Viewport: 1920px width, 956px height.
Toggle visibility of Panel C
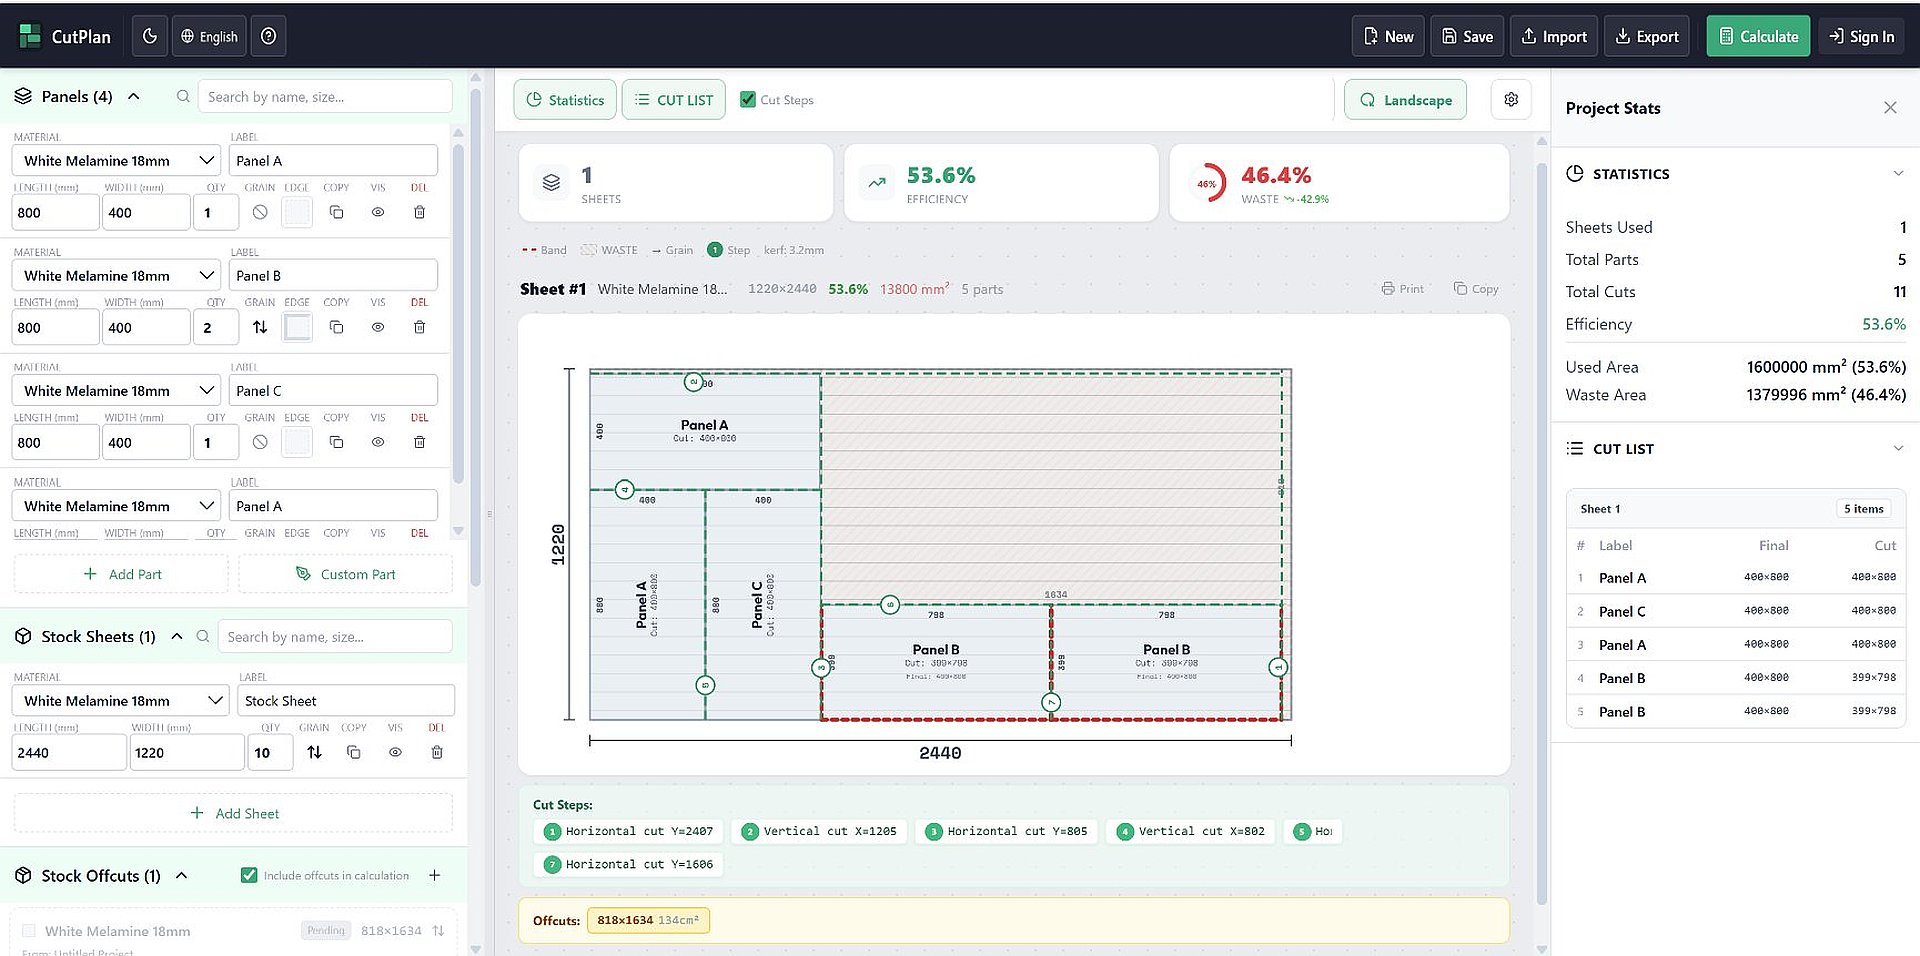point(378,442)
